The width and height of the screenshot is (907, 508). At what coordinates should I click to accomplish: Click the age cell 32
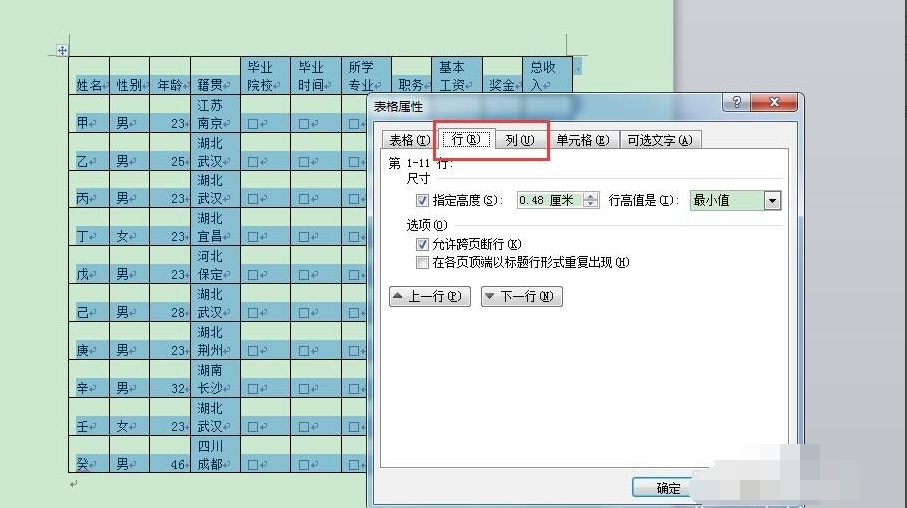(170, 379)
